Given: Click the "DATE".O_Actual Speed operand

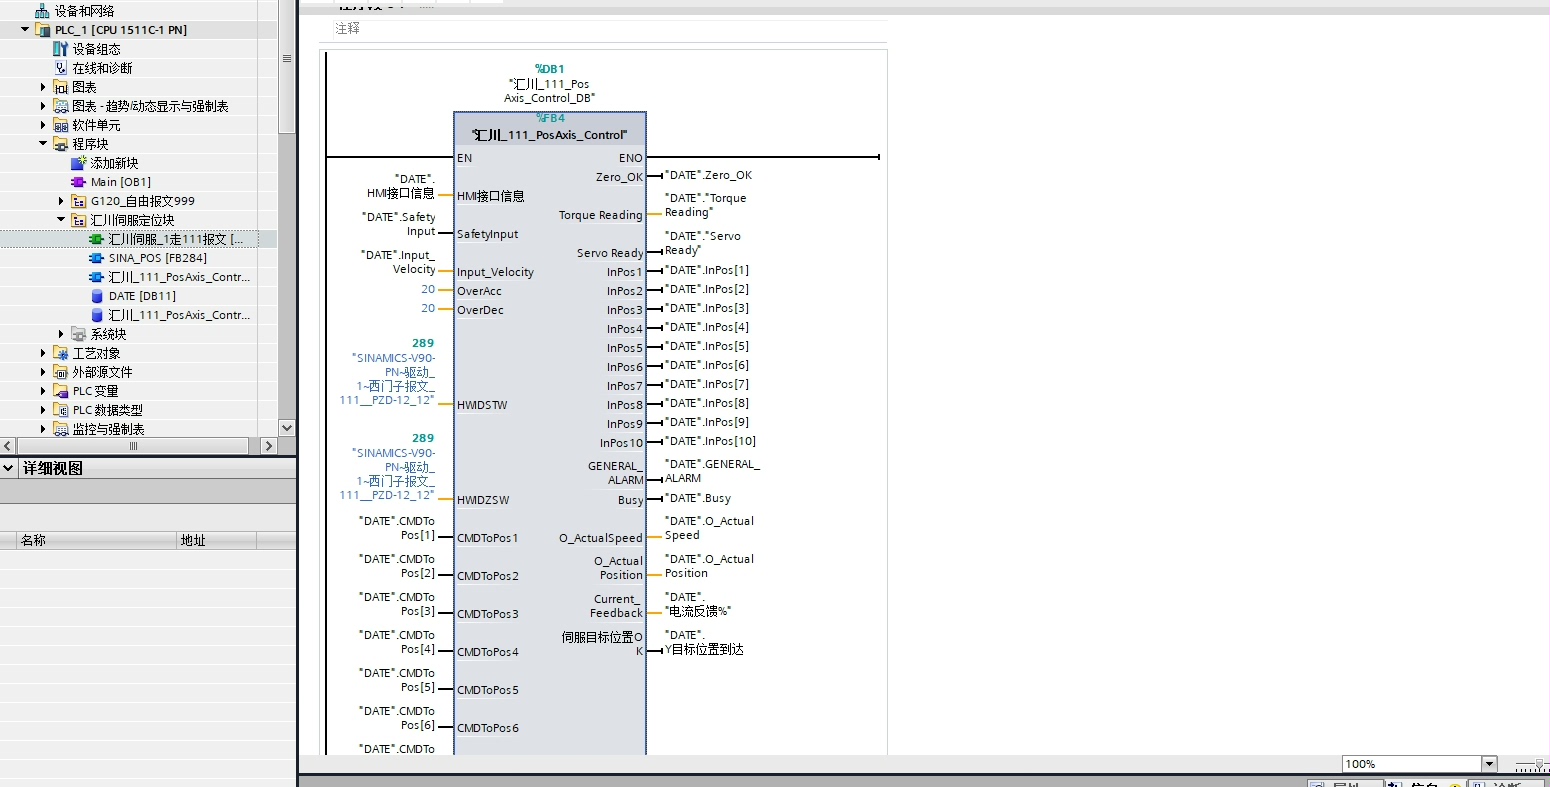Looking at the screenshot, I should 709,528.
